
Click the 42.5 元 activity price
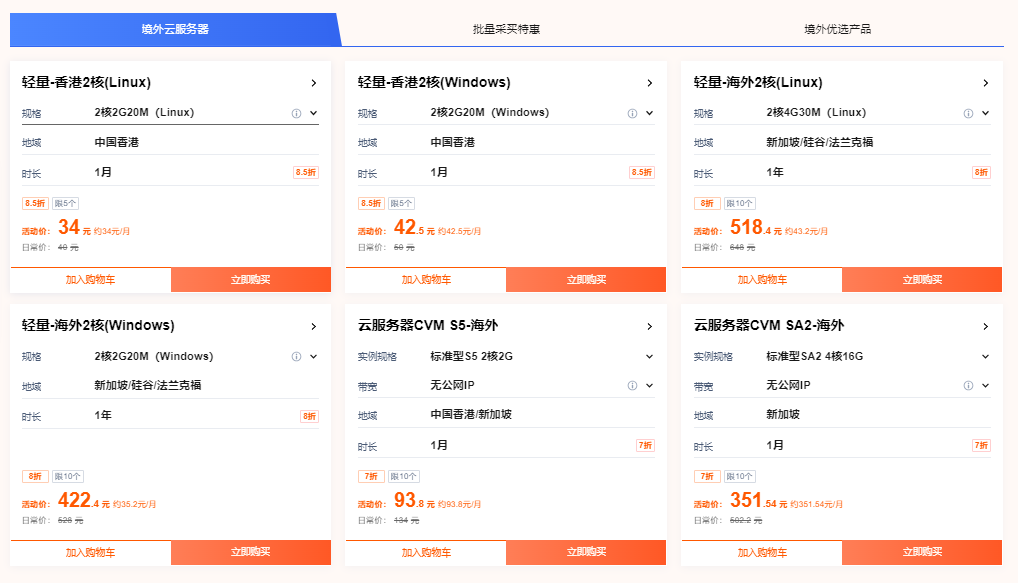pos(414,227)
